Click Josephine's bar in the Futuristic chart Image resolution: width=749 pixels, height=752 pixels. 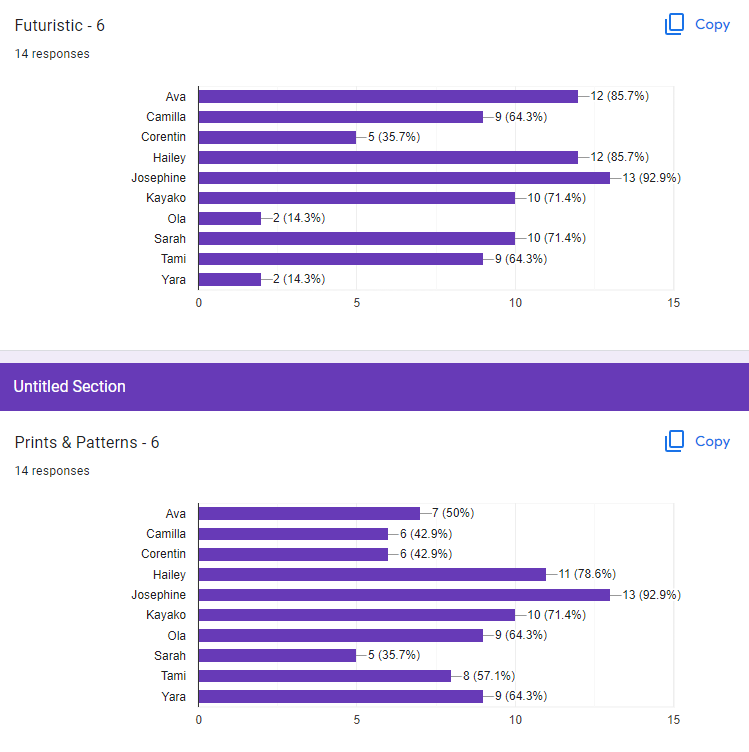point(404,178)
